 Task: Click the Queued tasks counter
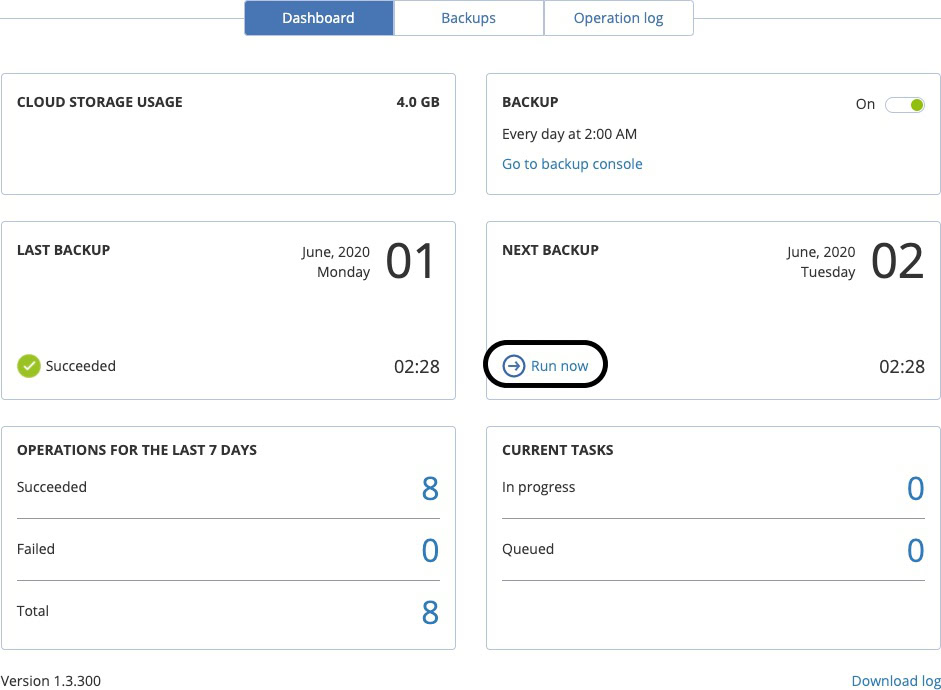[x=916, y=551]
